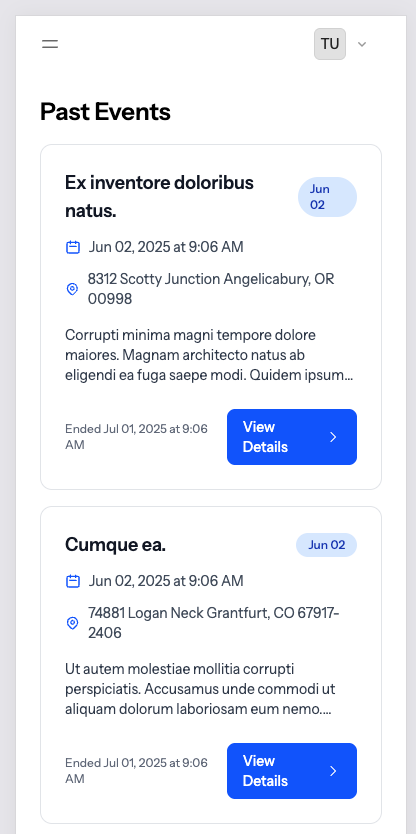Viewport: 416px width, 834px height.
Task: Click the Ut autem molestiae description text
Action: pyautogui.click(x=201, y=689)
